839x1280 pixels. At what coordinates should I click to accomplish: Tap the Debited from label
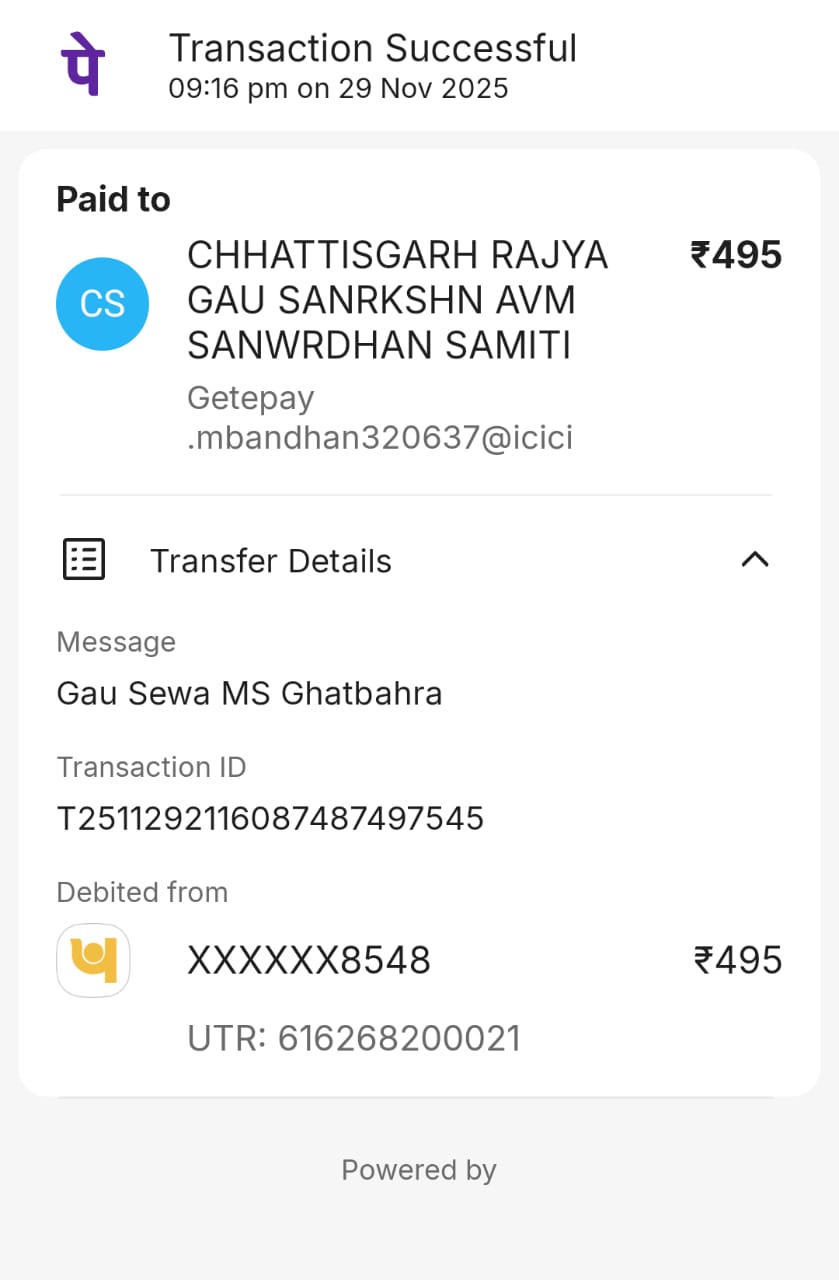coord(142,892)
